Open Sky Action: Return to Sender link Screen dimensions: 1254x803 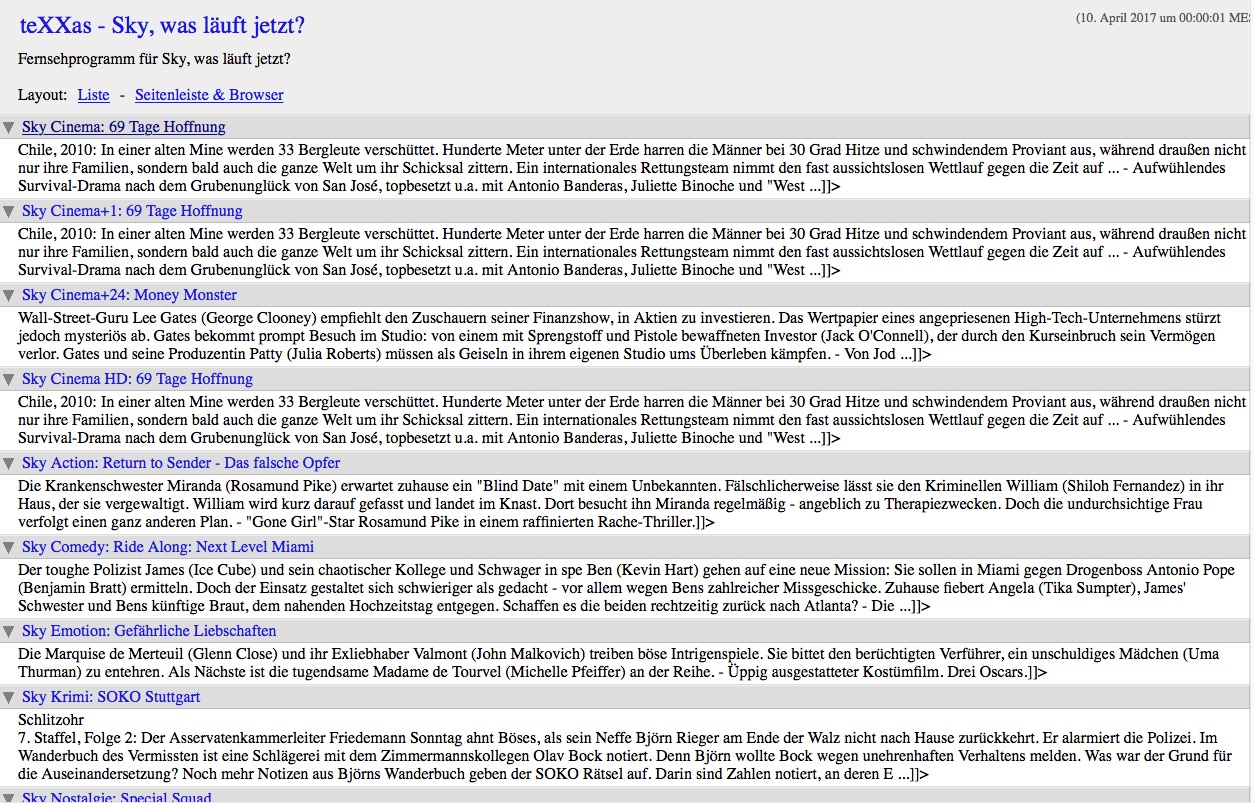click(181, 463)
